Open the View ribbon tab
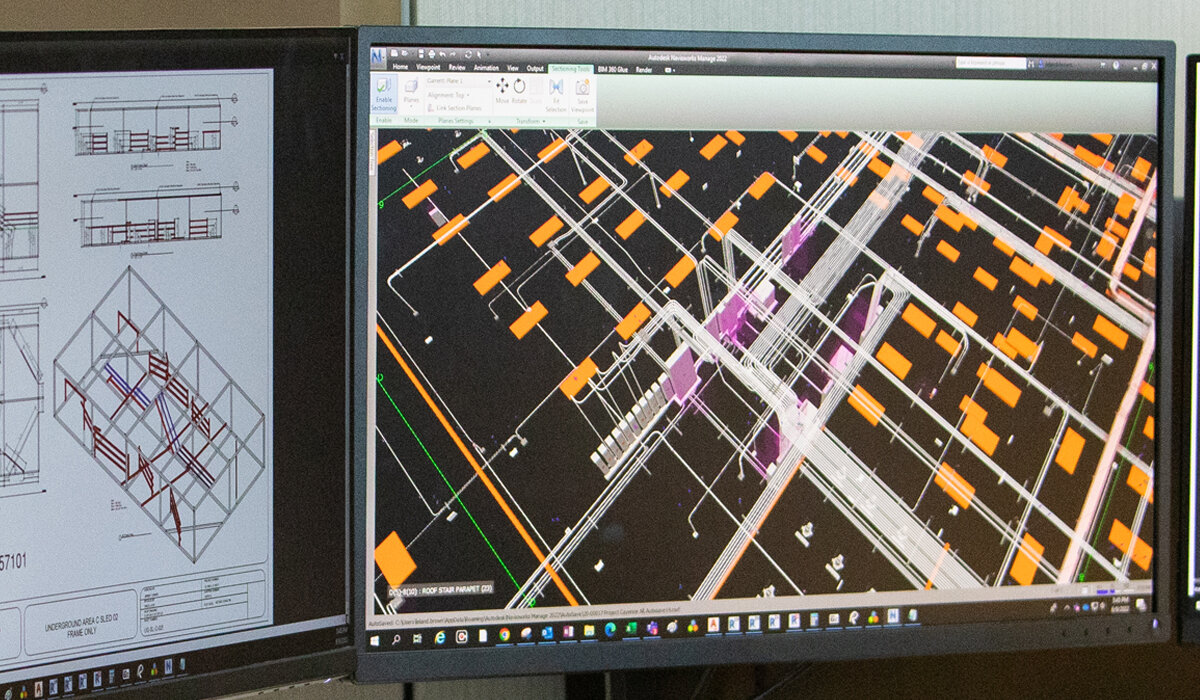This screenshot has width=1200, height=700. 513,68
